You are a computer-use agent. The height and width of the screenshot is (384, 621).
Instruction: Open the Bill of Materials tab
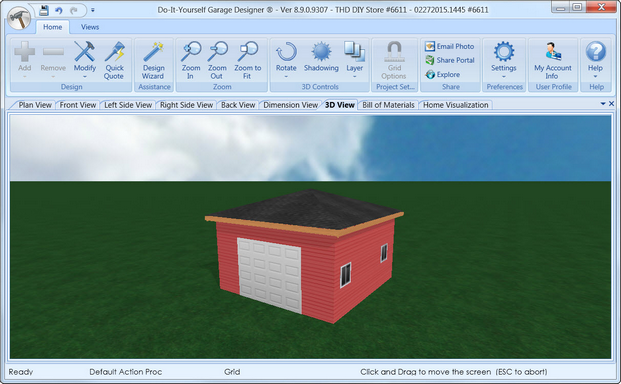388,105
